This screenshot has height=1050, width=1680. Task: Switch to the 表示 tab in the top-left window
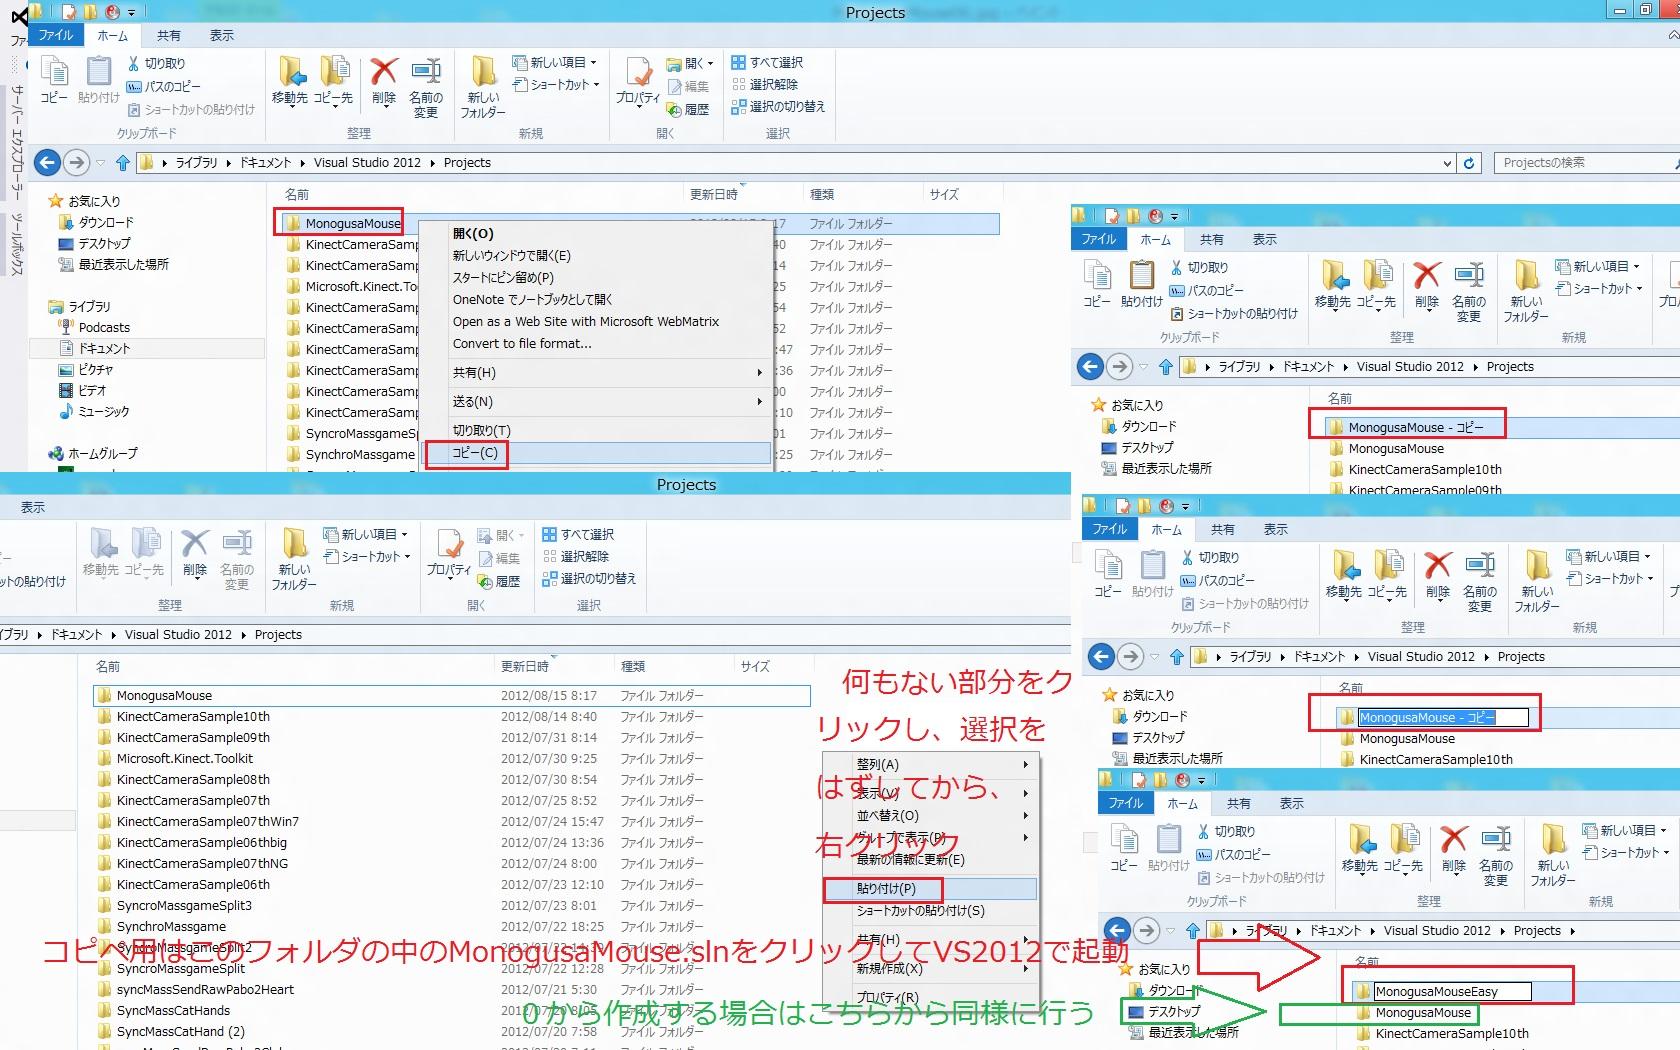[222, 35]
